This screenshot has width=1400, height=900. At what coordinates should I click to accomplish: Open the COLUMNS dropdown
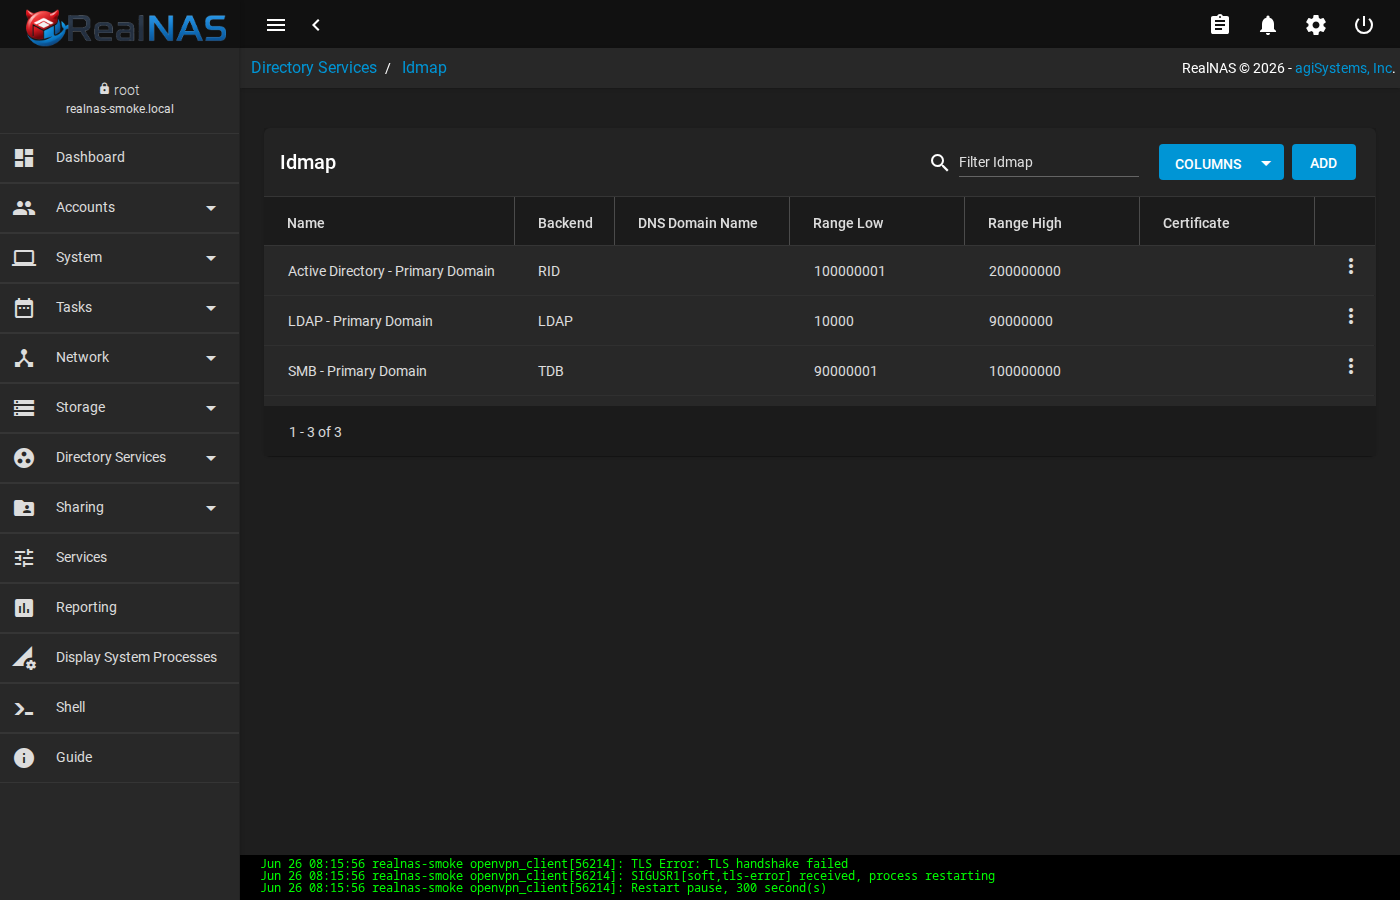point(1221,162)
